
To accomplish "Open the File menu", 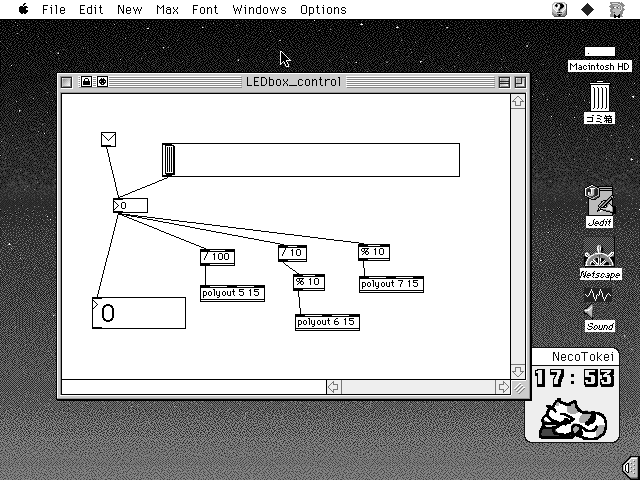I will 53,9.
